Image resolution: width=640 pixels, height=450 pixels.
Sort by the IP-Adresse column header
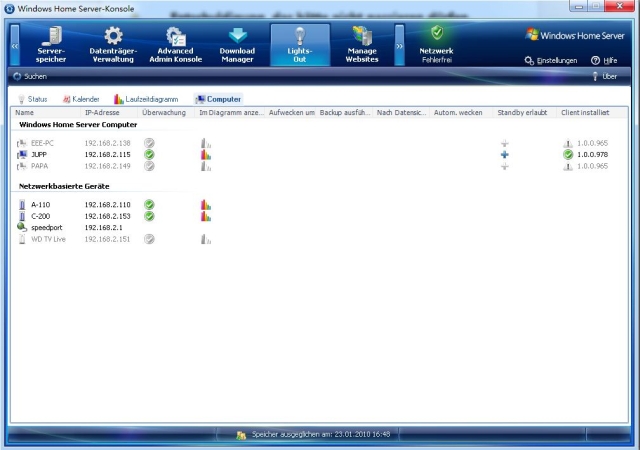109,113
